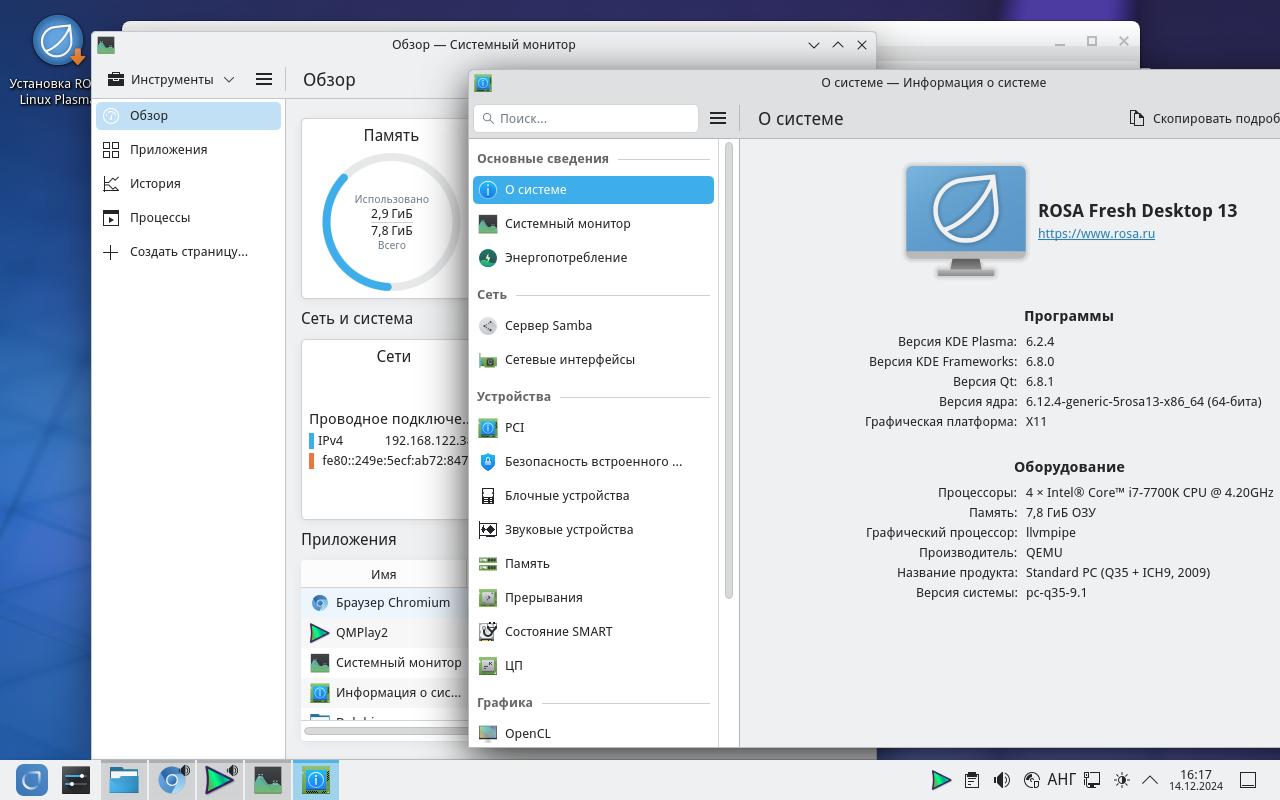Click Скопировать подробности button
The height and width of the screenshot is (800, 1280).
point(1205,118)
